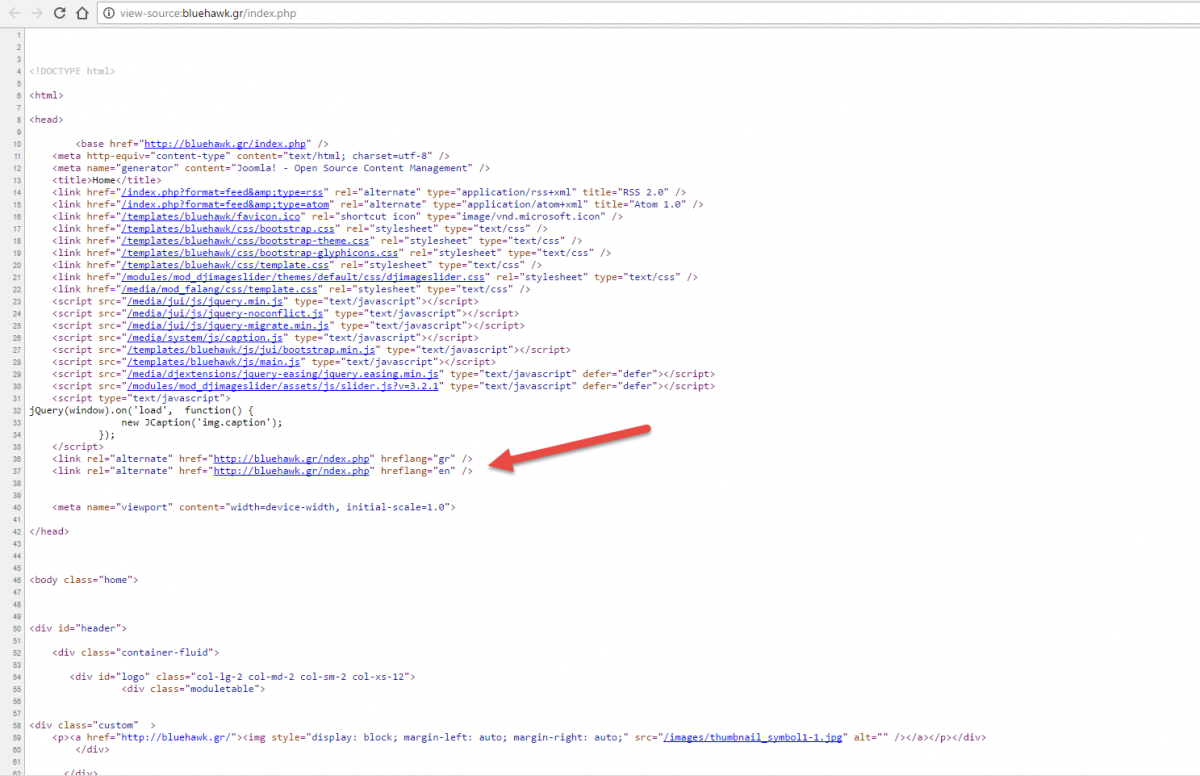The width and height of the screenshot is (1200, 776).
Task: Click the <div id="header"> line
Action: (x=78, y=627)
